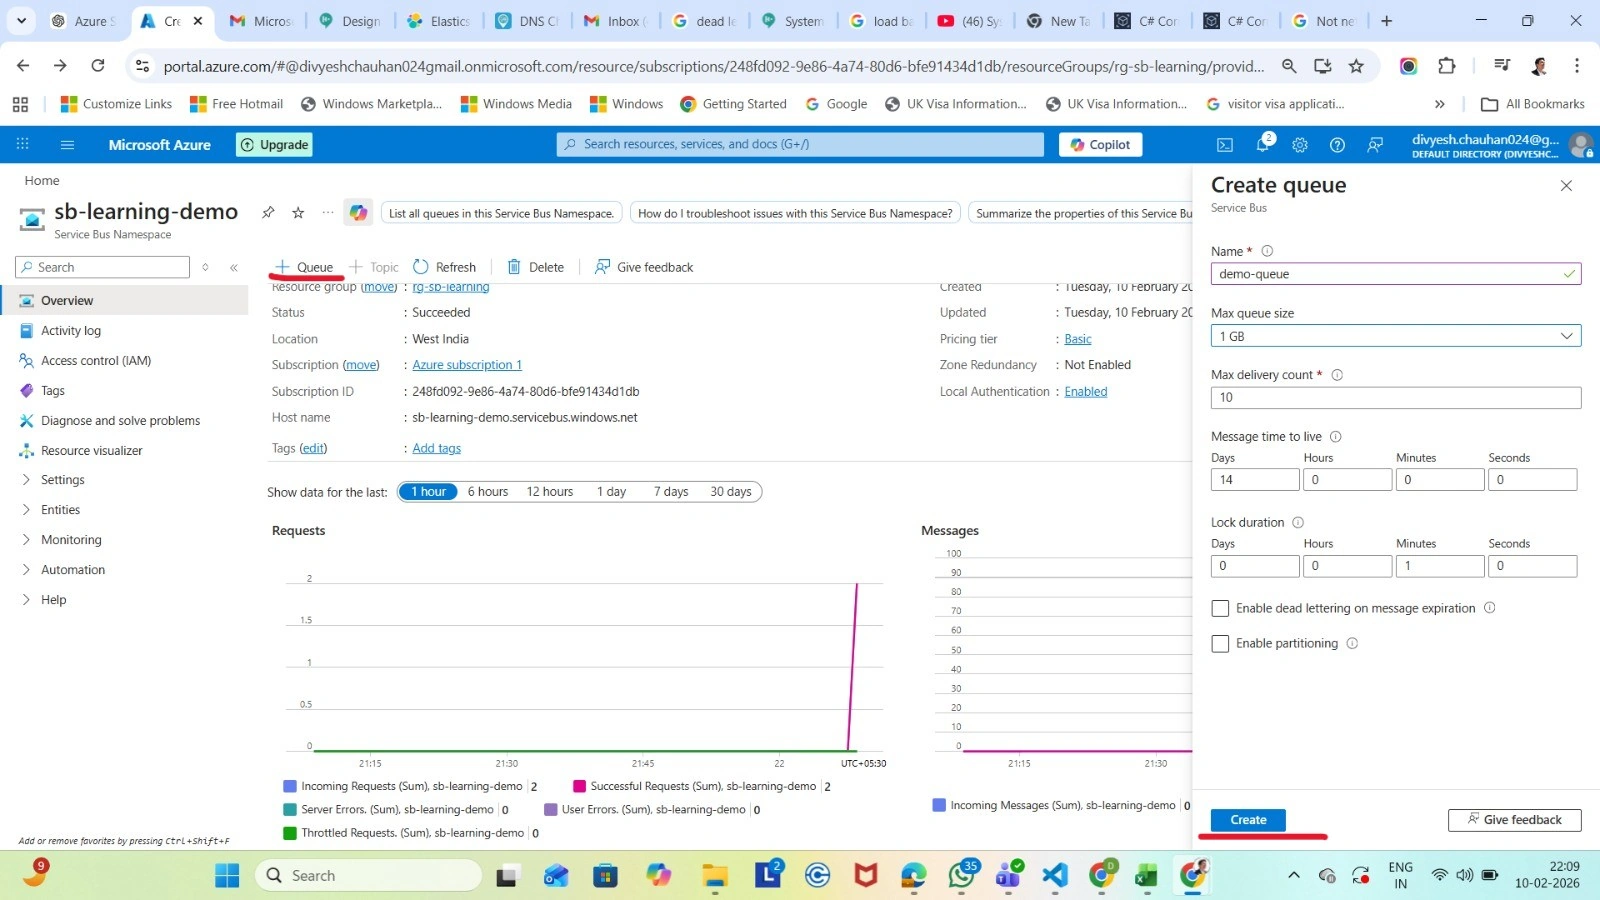The image size is (1600, 900).
Task: Toggle Throttled Requests legend color swatch
Action: tap(290, 833)
